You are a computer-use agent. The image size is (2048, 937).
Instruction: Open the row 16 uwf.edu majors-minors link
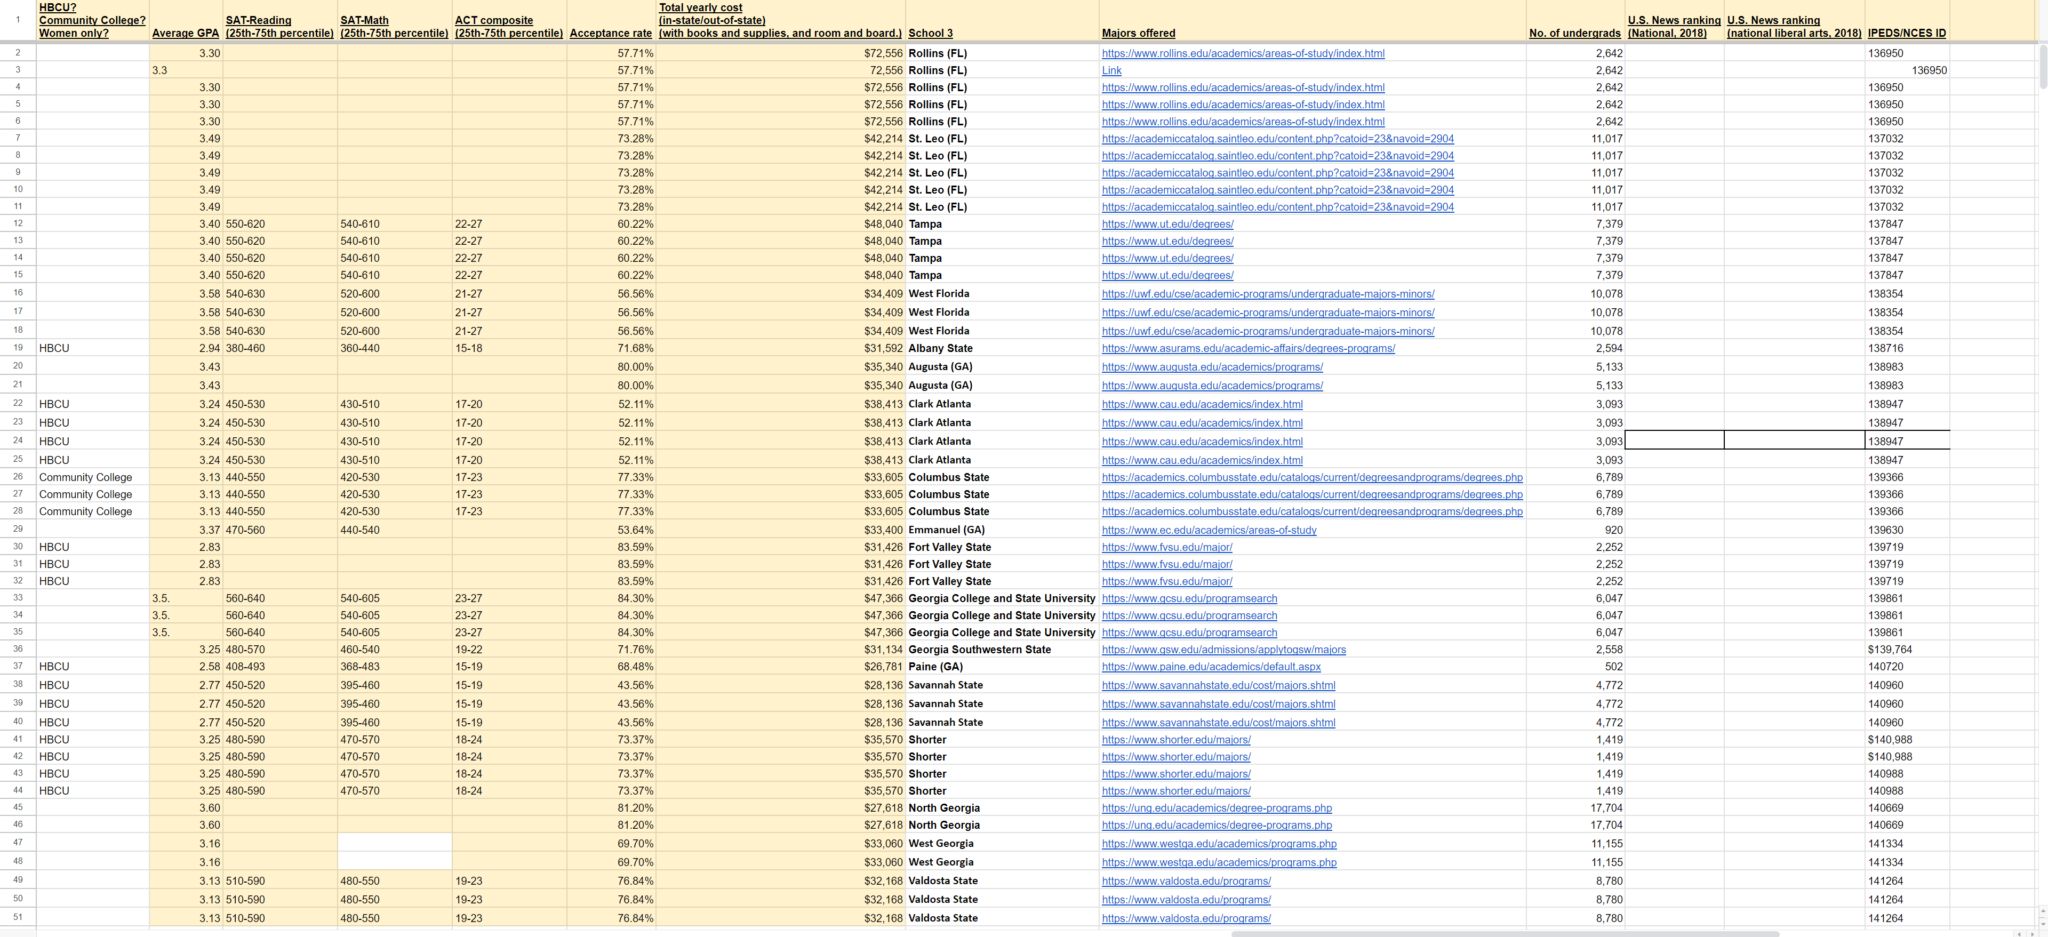(1268, 294)
